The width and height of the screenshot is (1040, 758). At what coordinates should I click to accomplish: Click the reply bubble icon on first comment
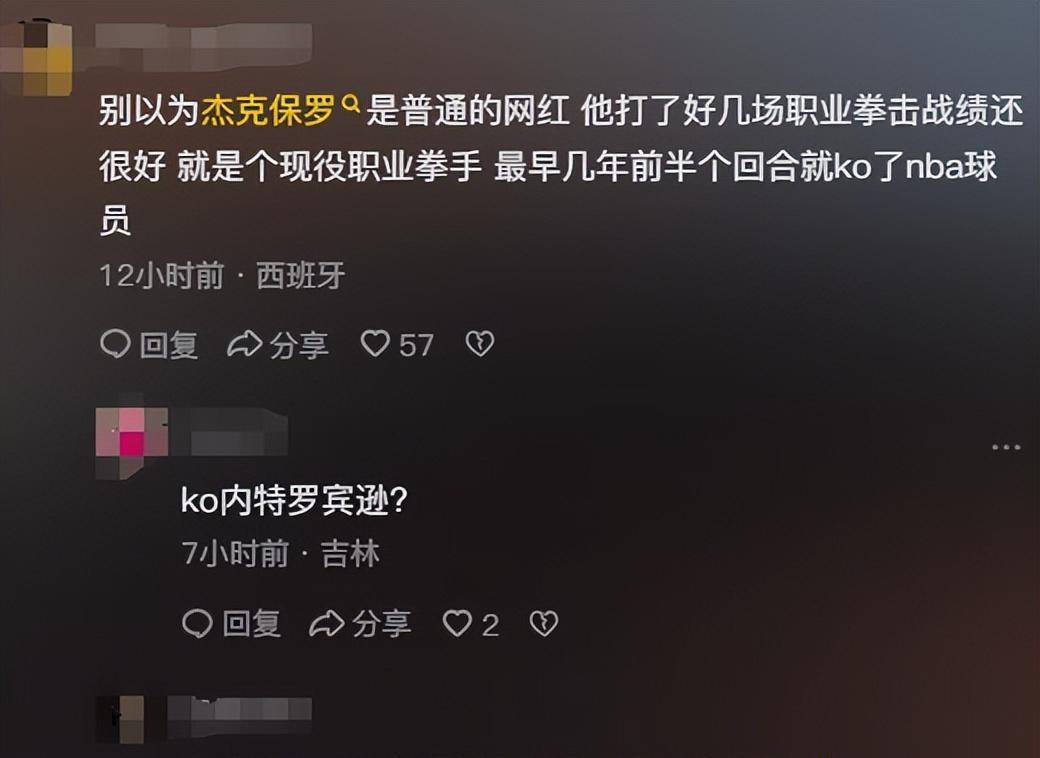(115, 344)
